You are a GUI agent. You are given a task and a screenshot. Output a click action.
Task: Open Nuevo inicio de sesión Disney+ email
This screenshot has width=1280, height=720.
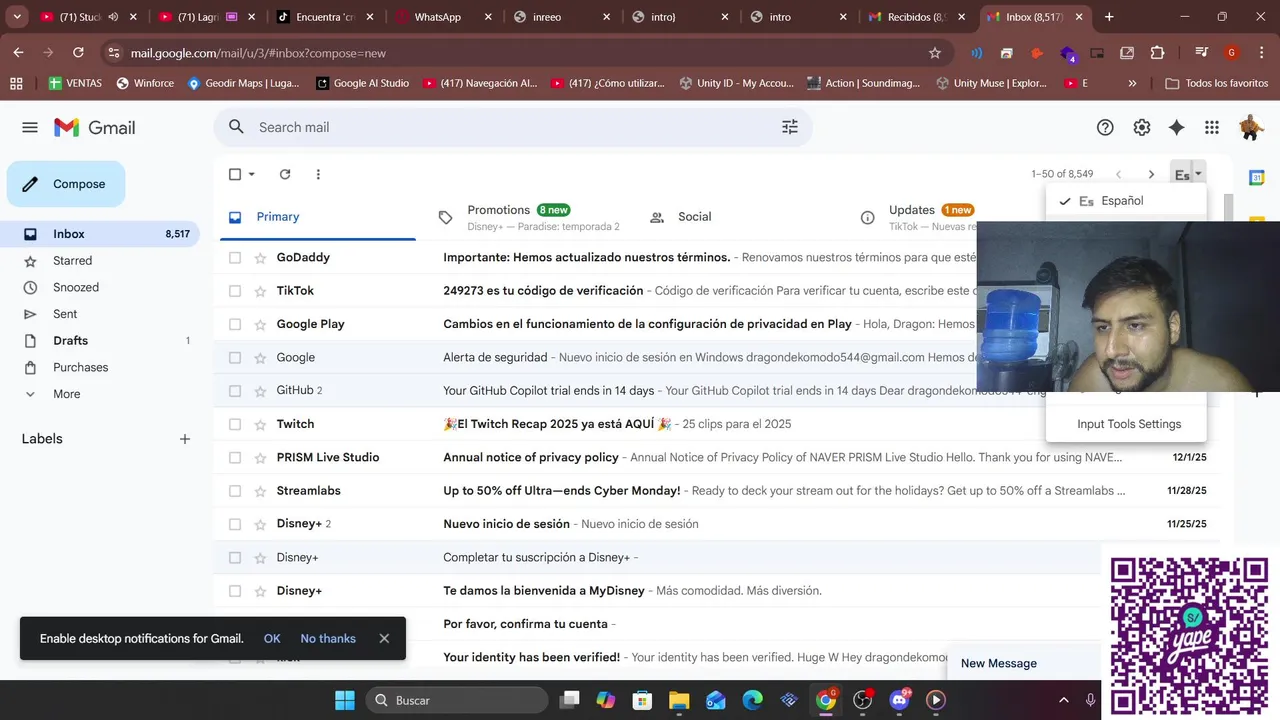[x=716, y=524]
